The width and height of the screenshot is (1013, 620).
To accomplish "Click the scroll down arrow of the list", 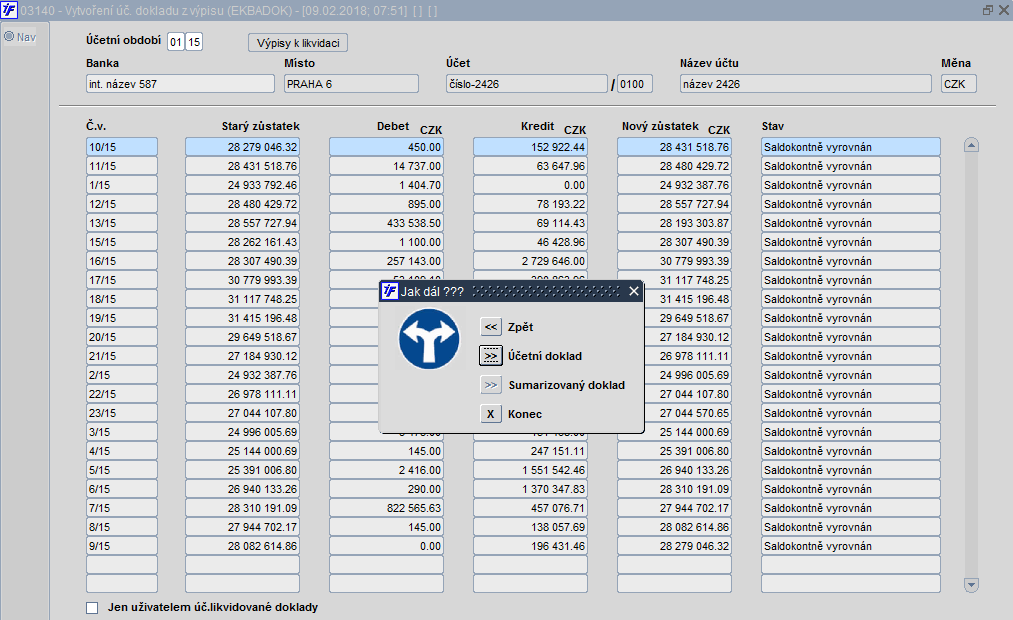I will [971, 584].
